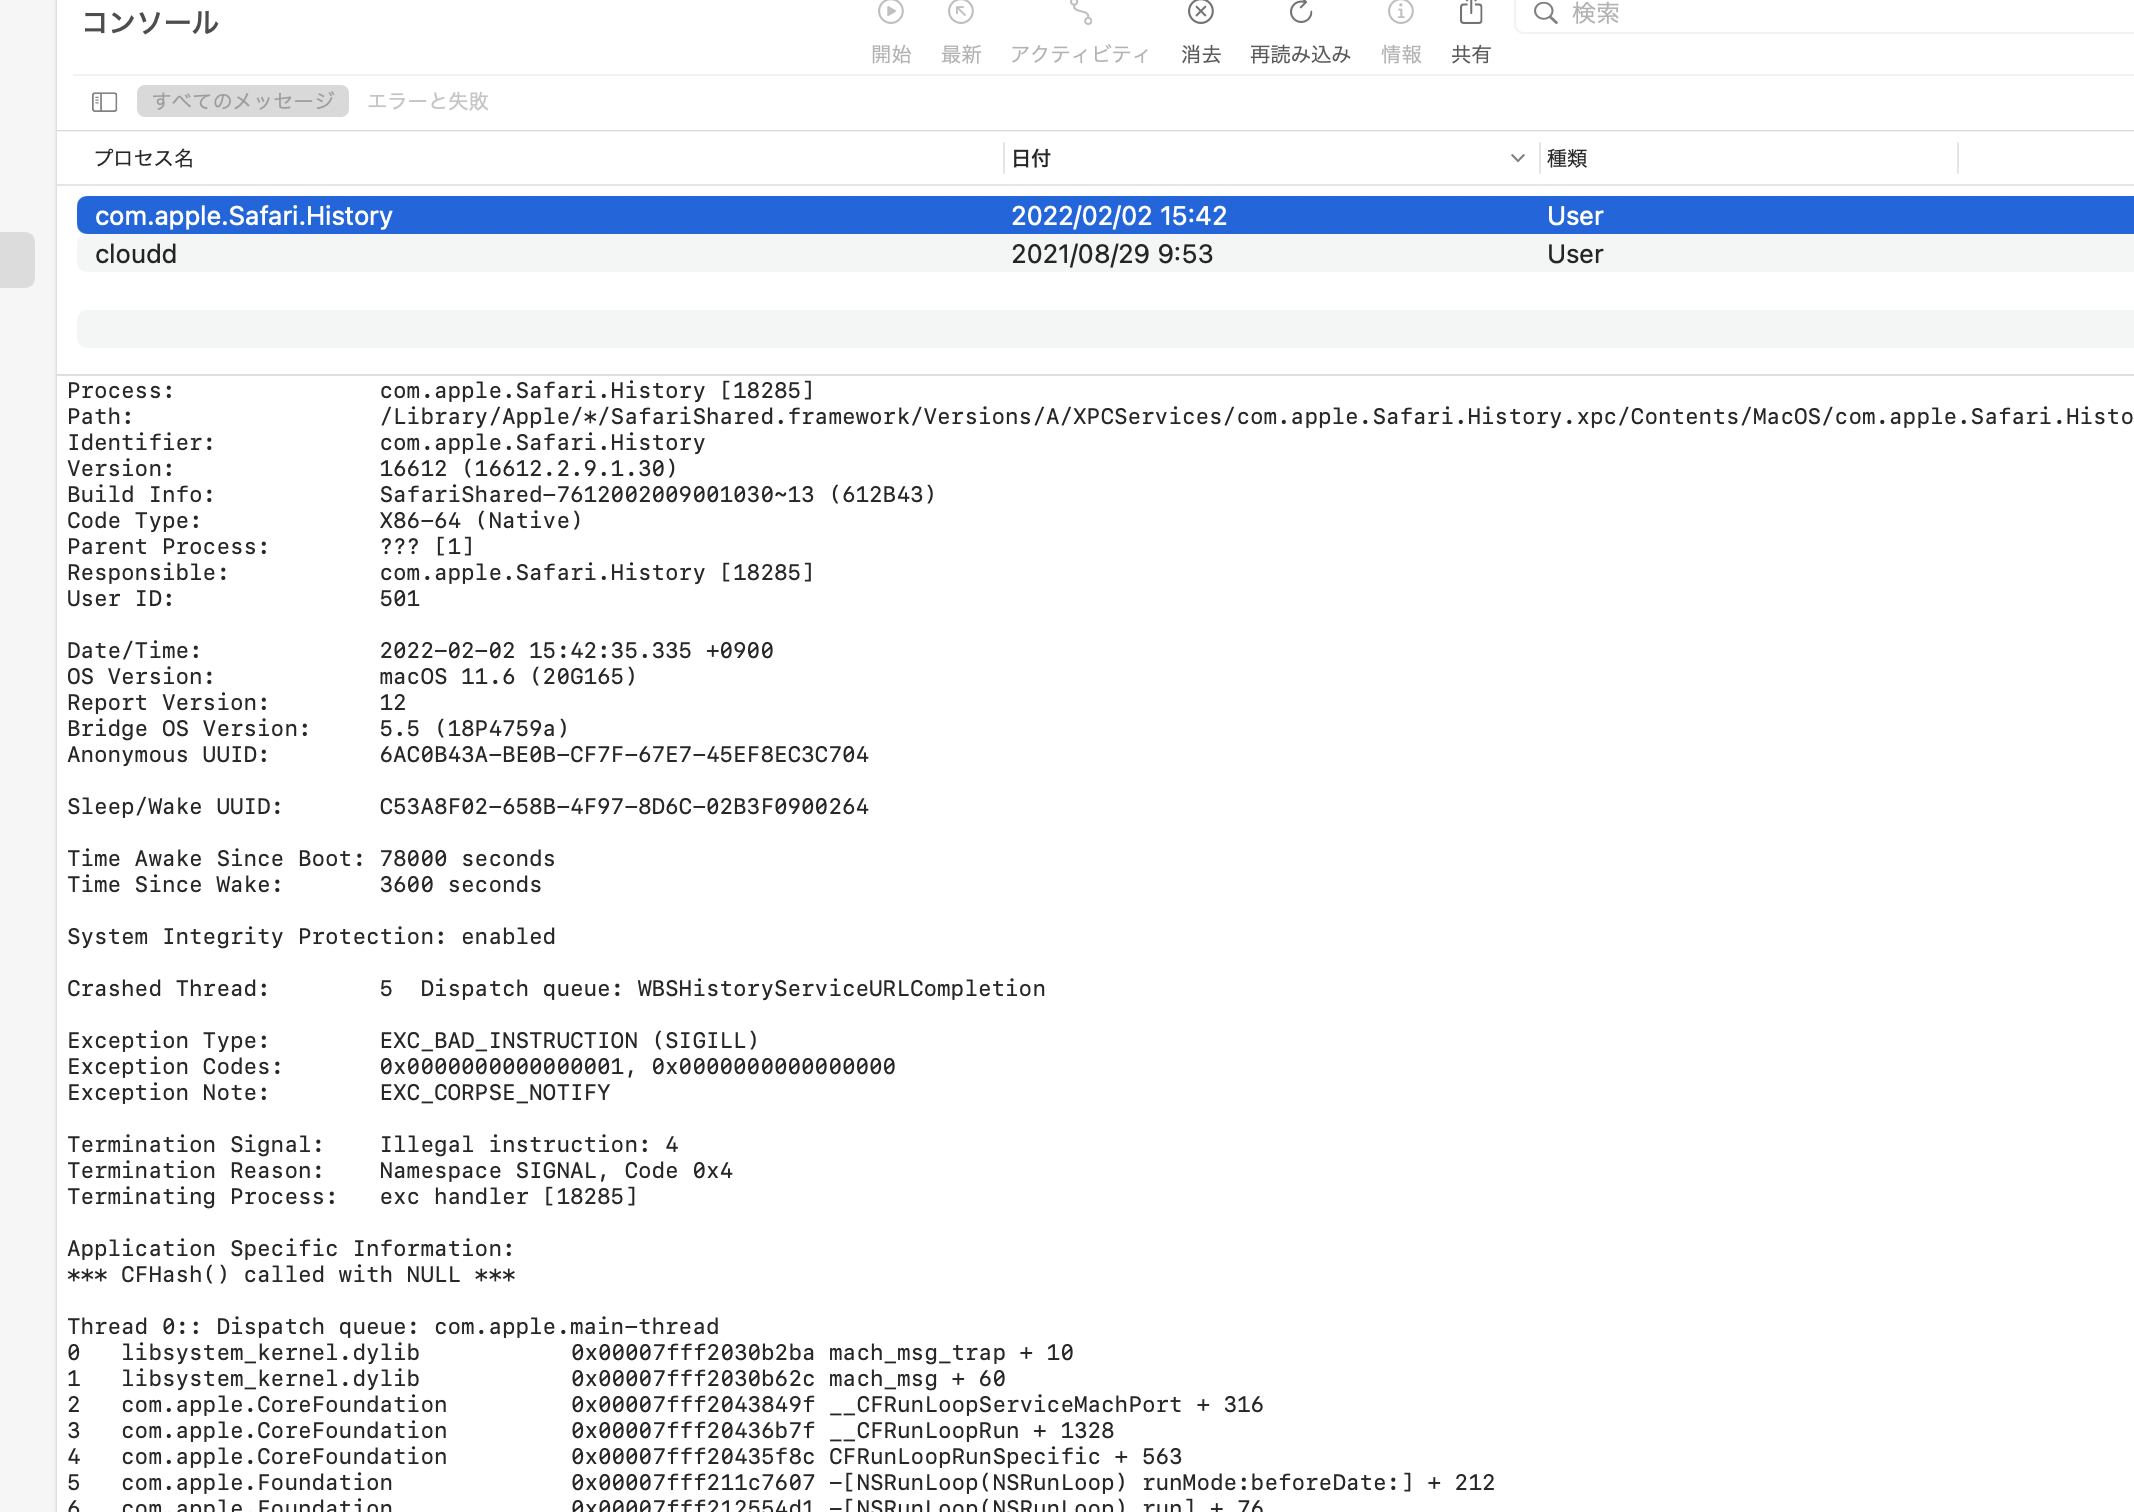Select the すべてのメッセージ filter
This screenshot has width=2134, height=1512.
[243, 101]
